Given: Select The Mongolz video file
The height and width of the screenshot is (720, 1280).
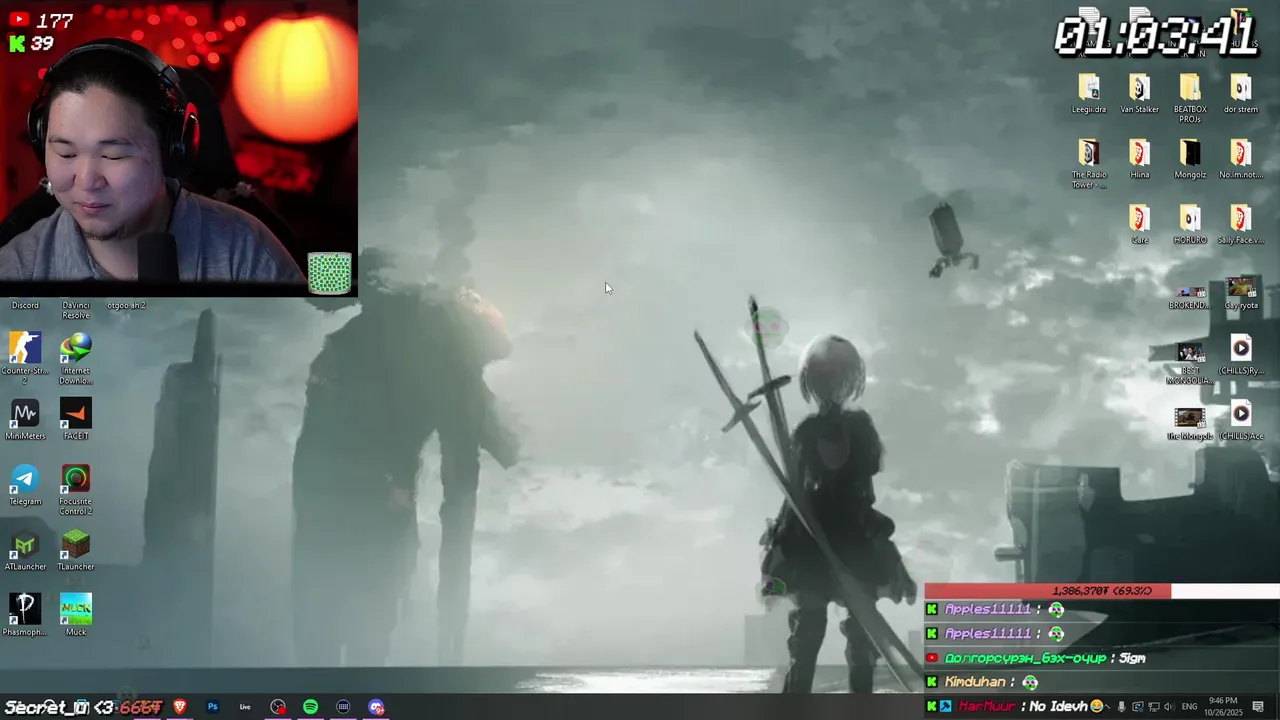Looking at the screenshot, I should 1190,423.
